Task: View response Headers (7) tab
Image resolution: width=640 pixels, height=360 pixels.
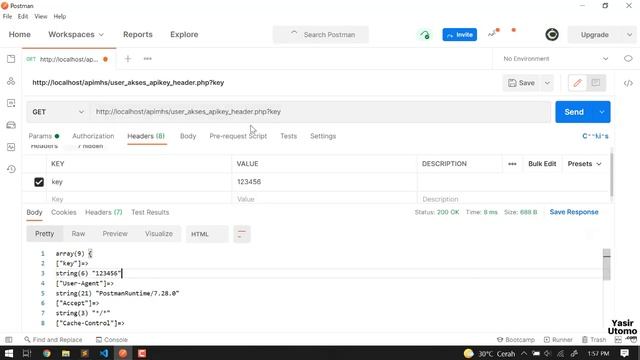Action: [x=104, y=212]
